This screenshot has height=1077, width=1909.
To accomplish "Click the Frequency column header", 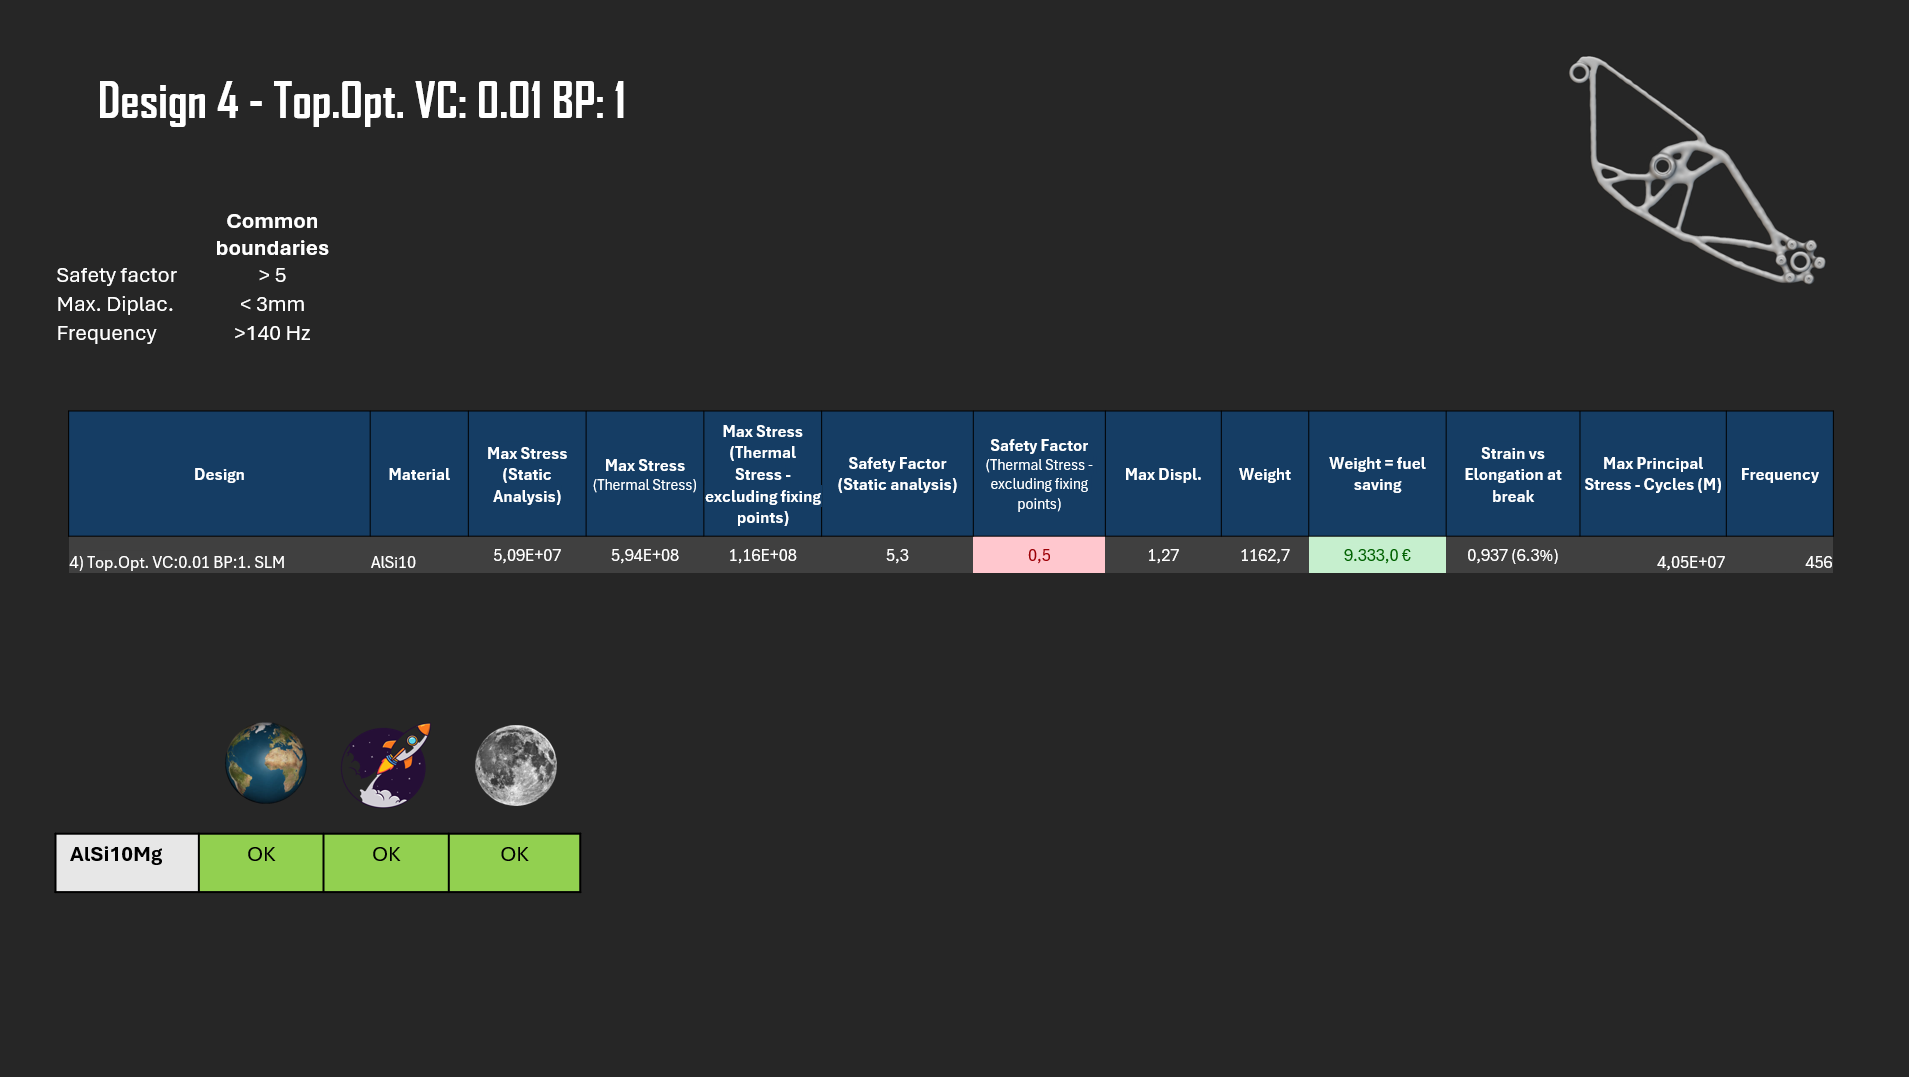I will pos(1779,474).
